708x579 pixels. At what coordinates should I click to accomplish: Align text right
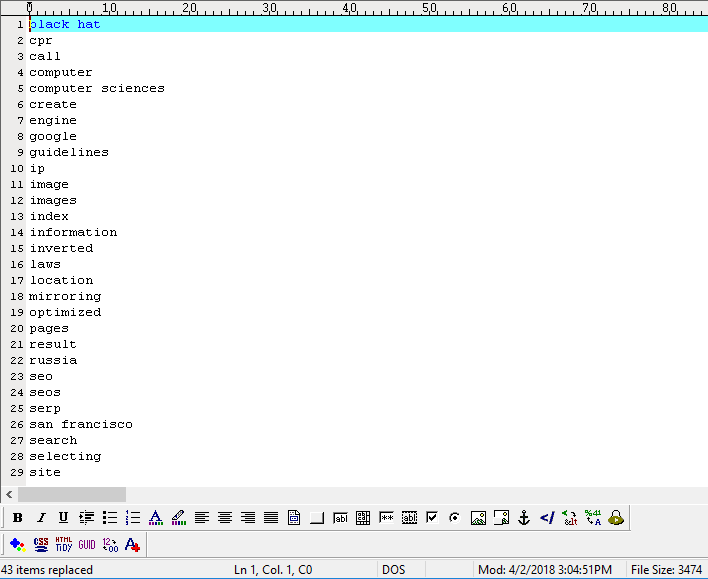coord(248,518)
